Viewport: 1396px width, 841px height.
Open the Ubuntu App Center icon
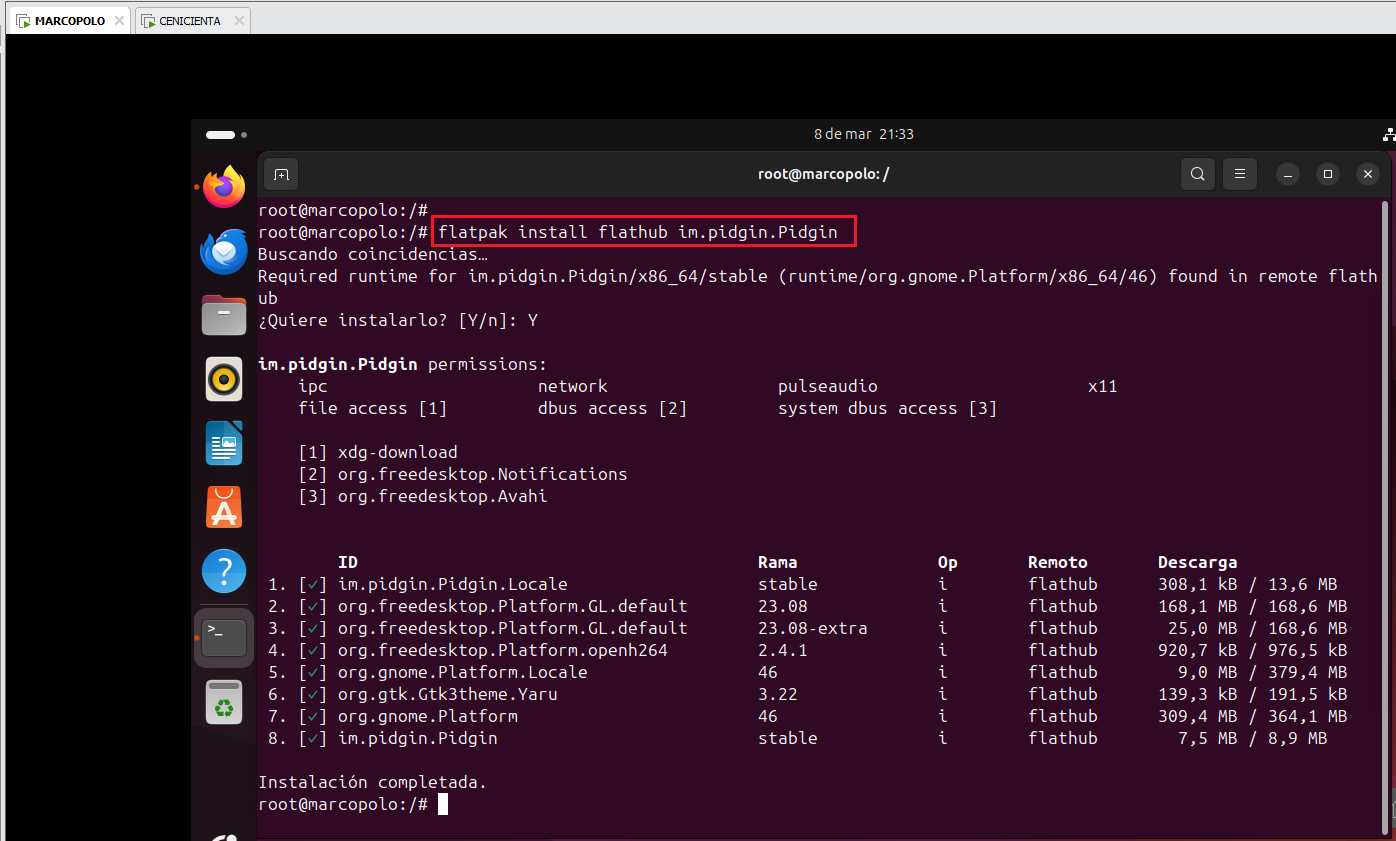[224, 507]
